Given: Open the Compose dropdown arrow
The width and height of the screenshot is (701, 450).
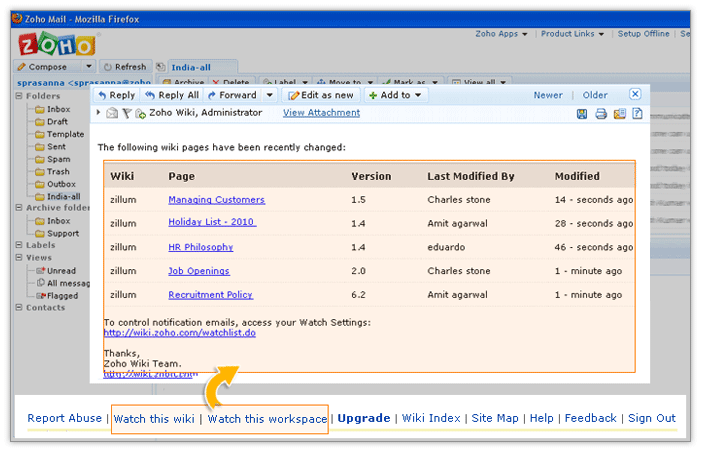Looking at the screenshot, I should click(90, 67).
